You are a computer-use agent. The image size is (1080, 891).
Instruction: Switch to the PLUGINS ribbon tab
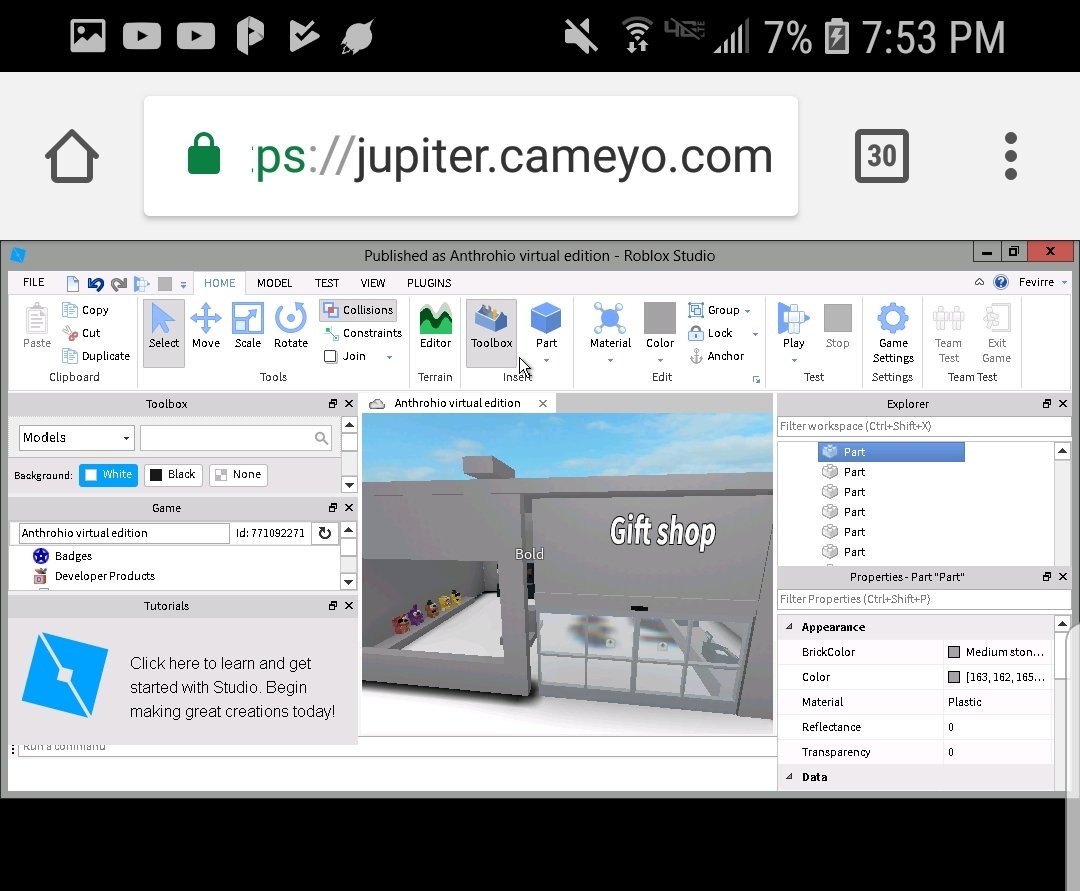click(x=429, y=283)
